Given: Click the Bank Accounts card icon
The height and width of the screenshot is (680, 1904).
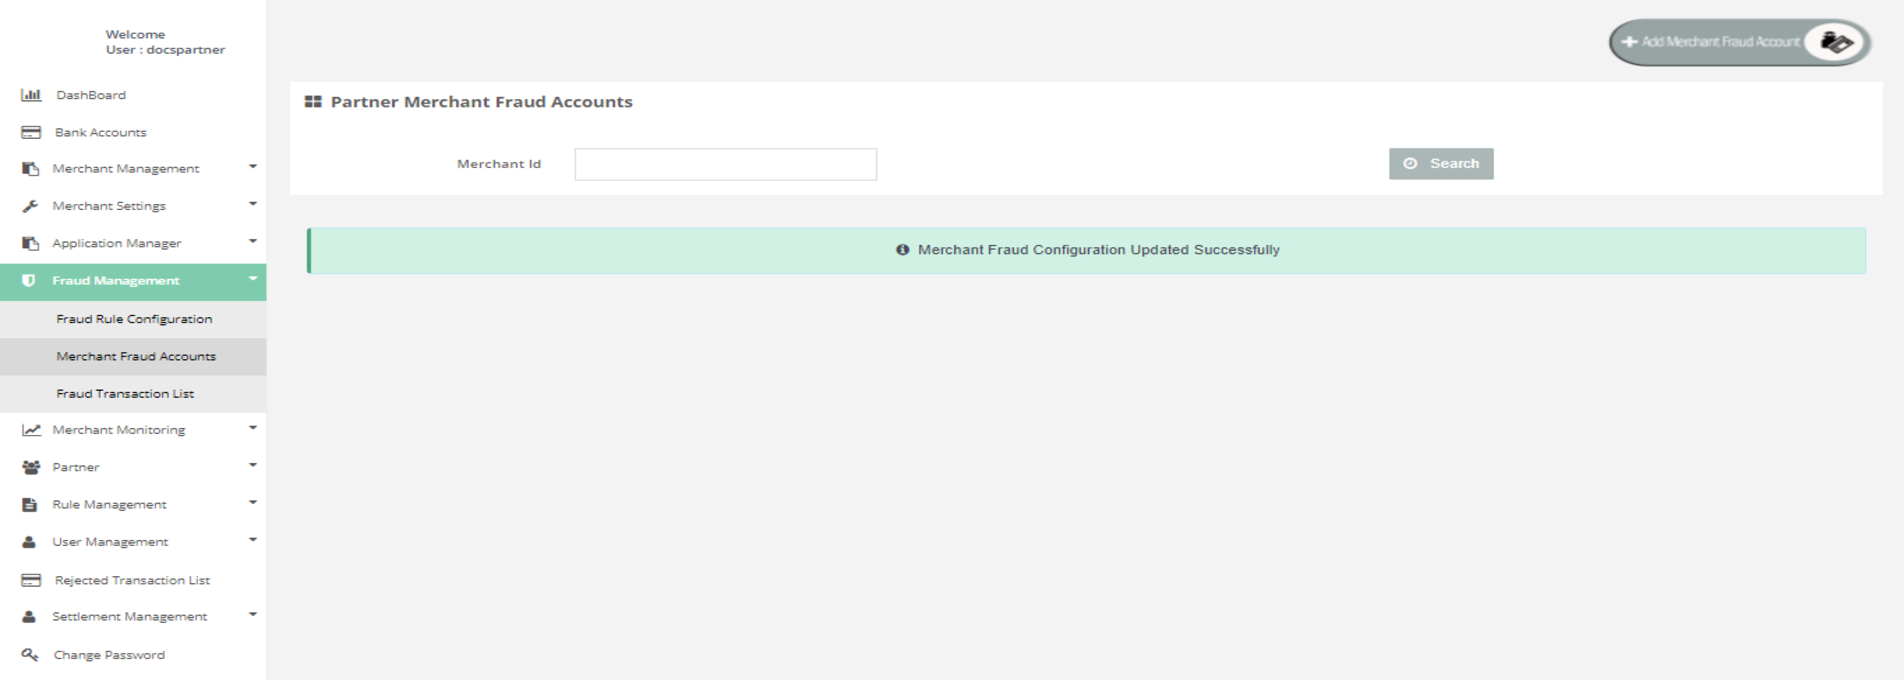Looking at the screenshot, I should (x=31, y=132).
